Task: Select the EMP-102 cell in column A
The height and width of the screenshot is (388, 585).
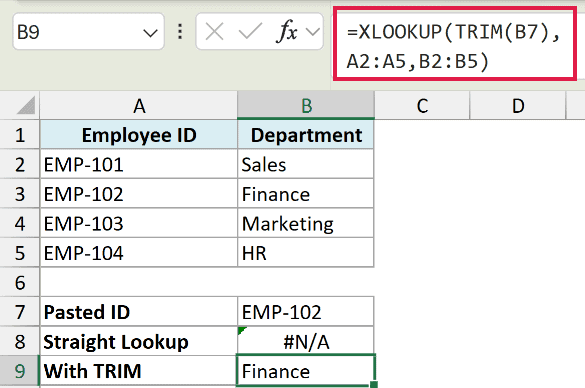Action: 139,194
